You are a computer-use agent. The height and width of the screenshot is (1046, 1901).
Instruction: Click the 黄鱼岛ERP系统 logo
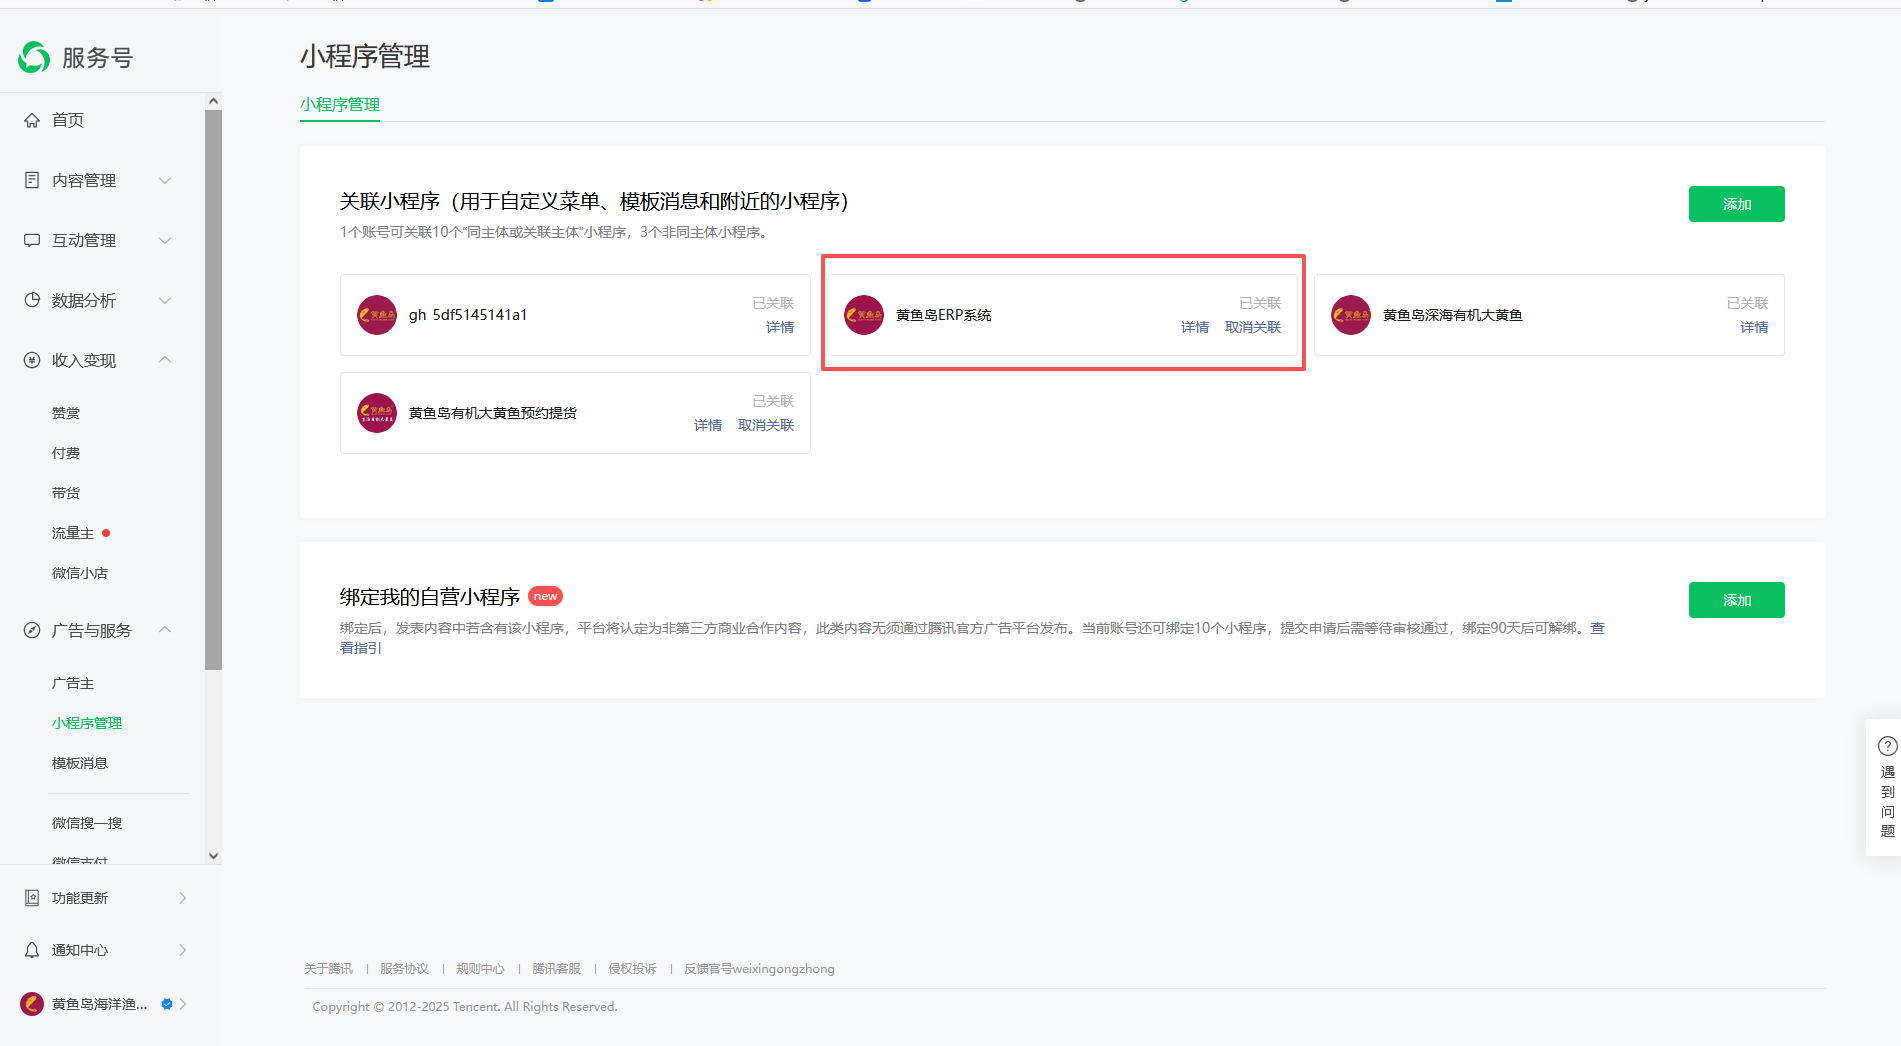click(864, 315)
